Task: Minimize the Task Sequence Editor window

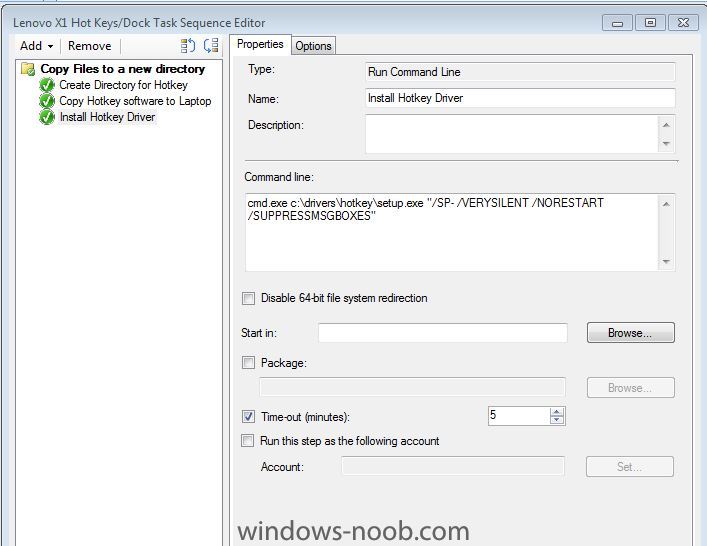Action: [617, 23]
